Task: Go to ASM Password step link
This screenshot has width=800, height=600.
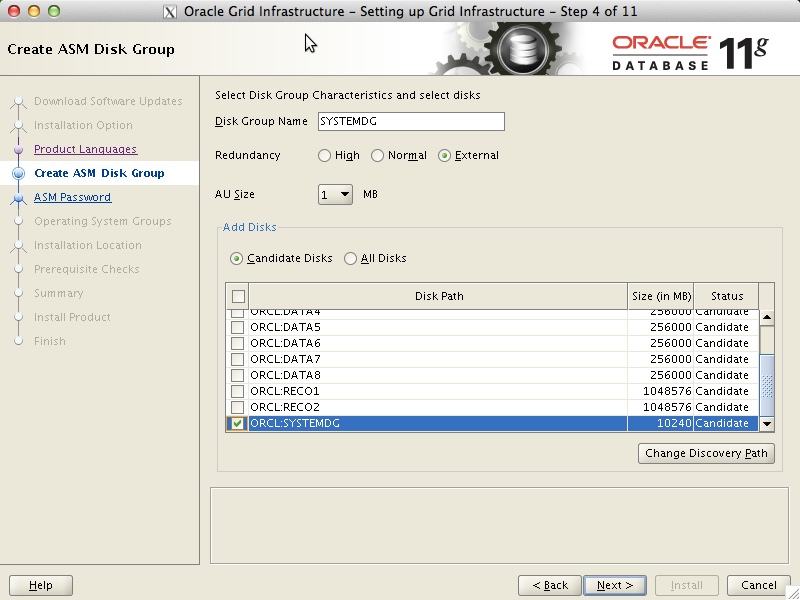Action: click(72, 197)
